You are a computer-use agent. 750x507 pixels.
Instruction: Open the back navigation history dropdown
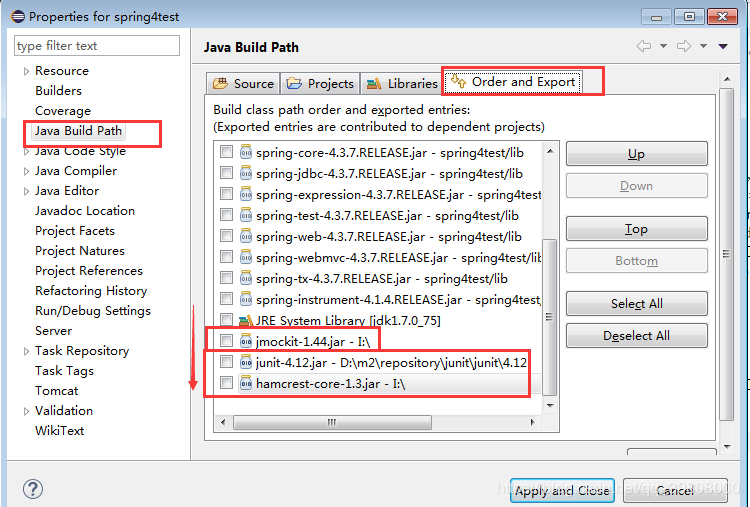point(663,46)
